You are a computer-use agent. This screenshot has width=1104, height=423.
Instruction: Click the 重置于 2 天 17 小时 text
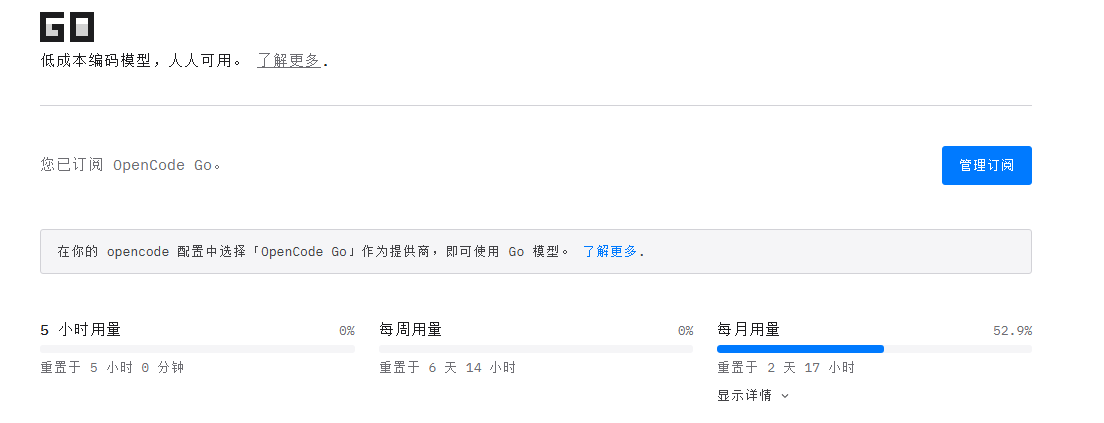coord(786,367)
